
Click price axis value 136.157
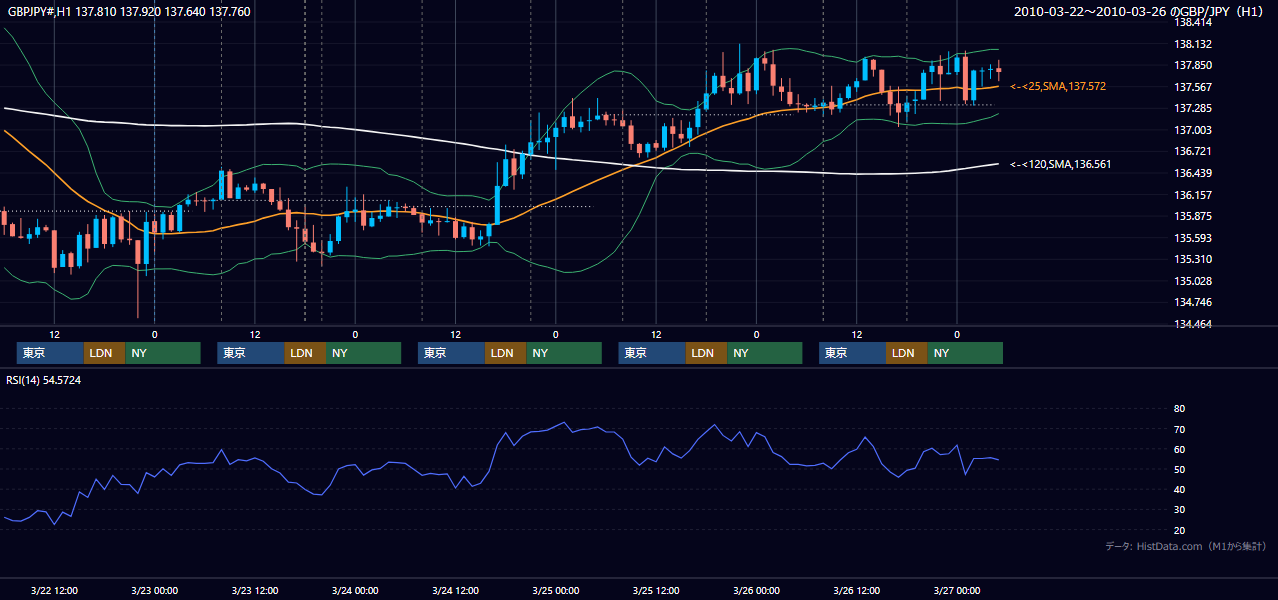pyautogui.click(x=1192, y=195)
